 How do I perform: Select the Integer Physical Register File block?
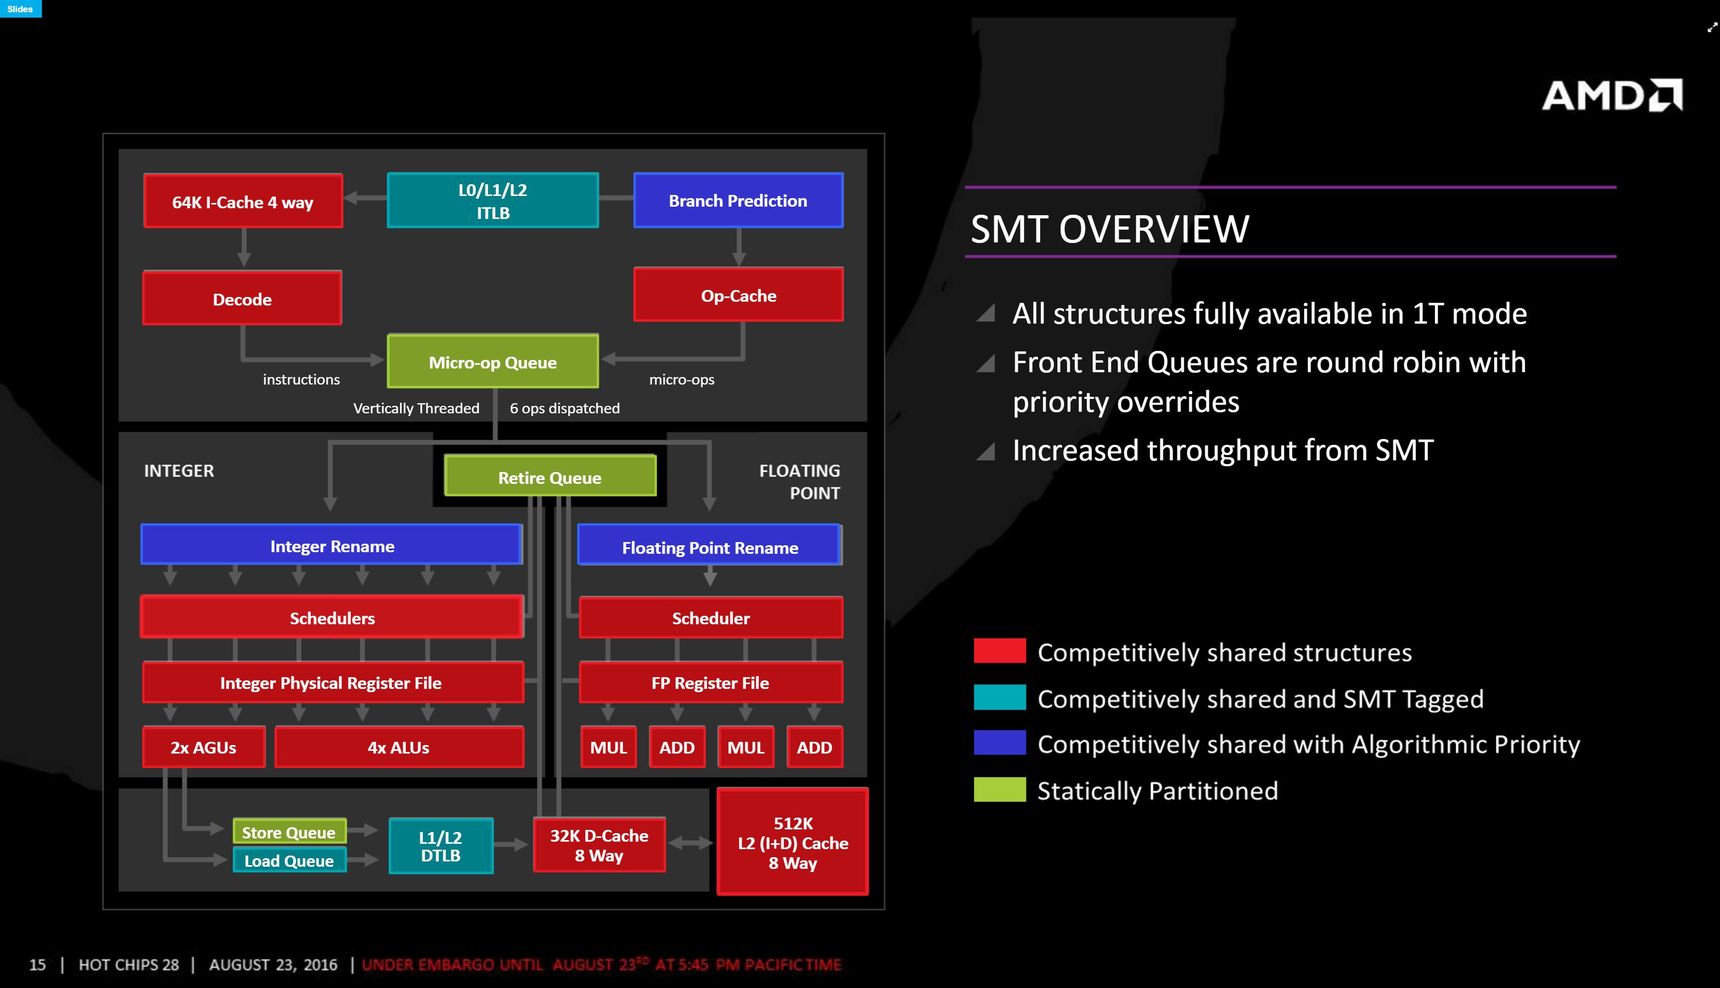click(332, 682)
